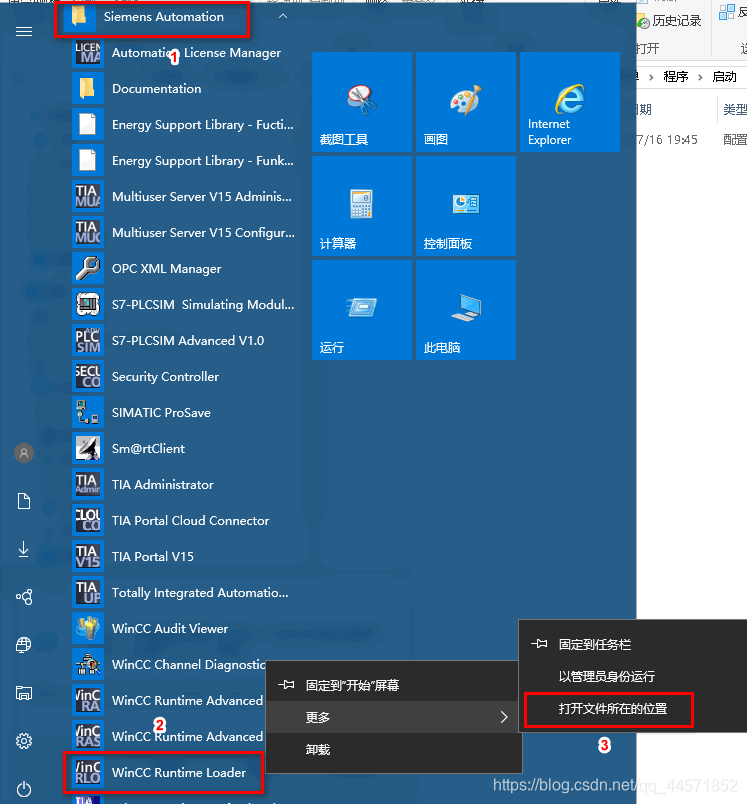Open WinCC Audit Viewer icon
This screenshot has height=804, width=747.
click(x=88, y=628)
